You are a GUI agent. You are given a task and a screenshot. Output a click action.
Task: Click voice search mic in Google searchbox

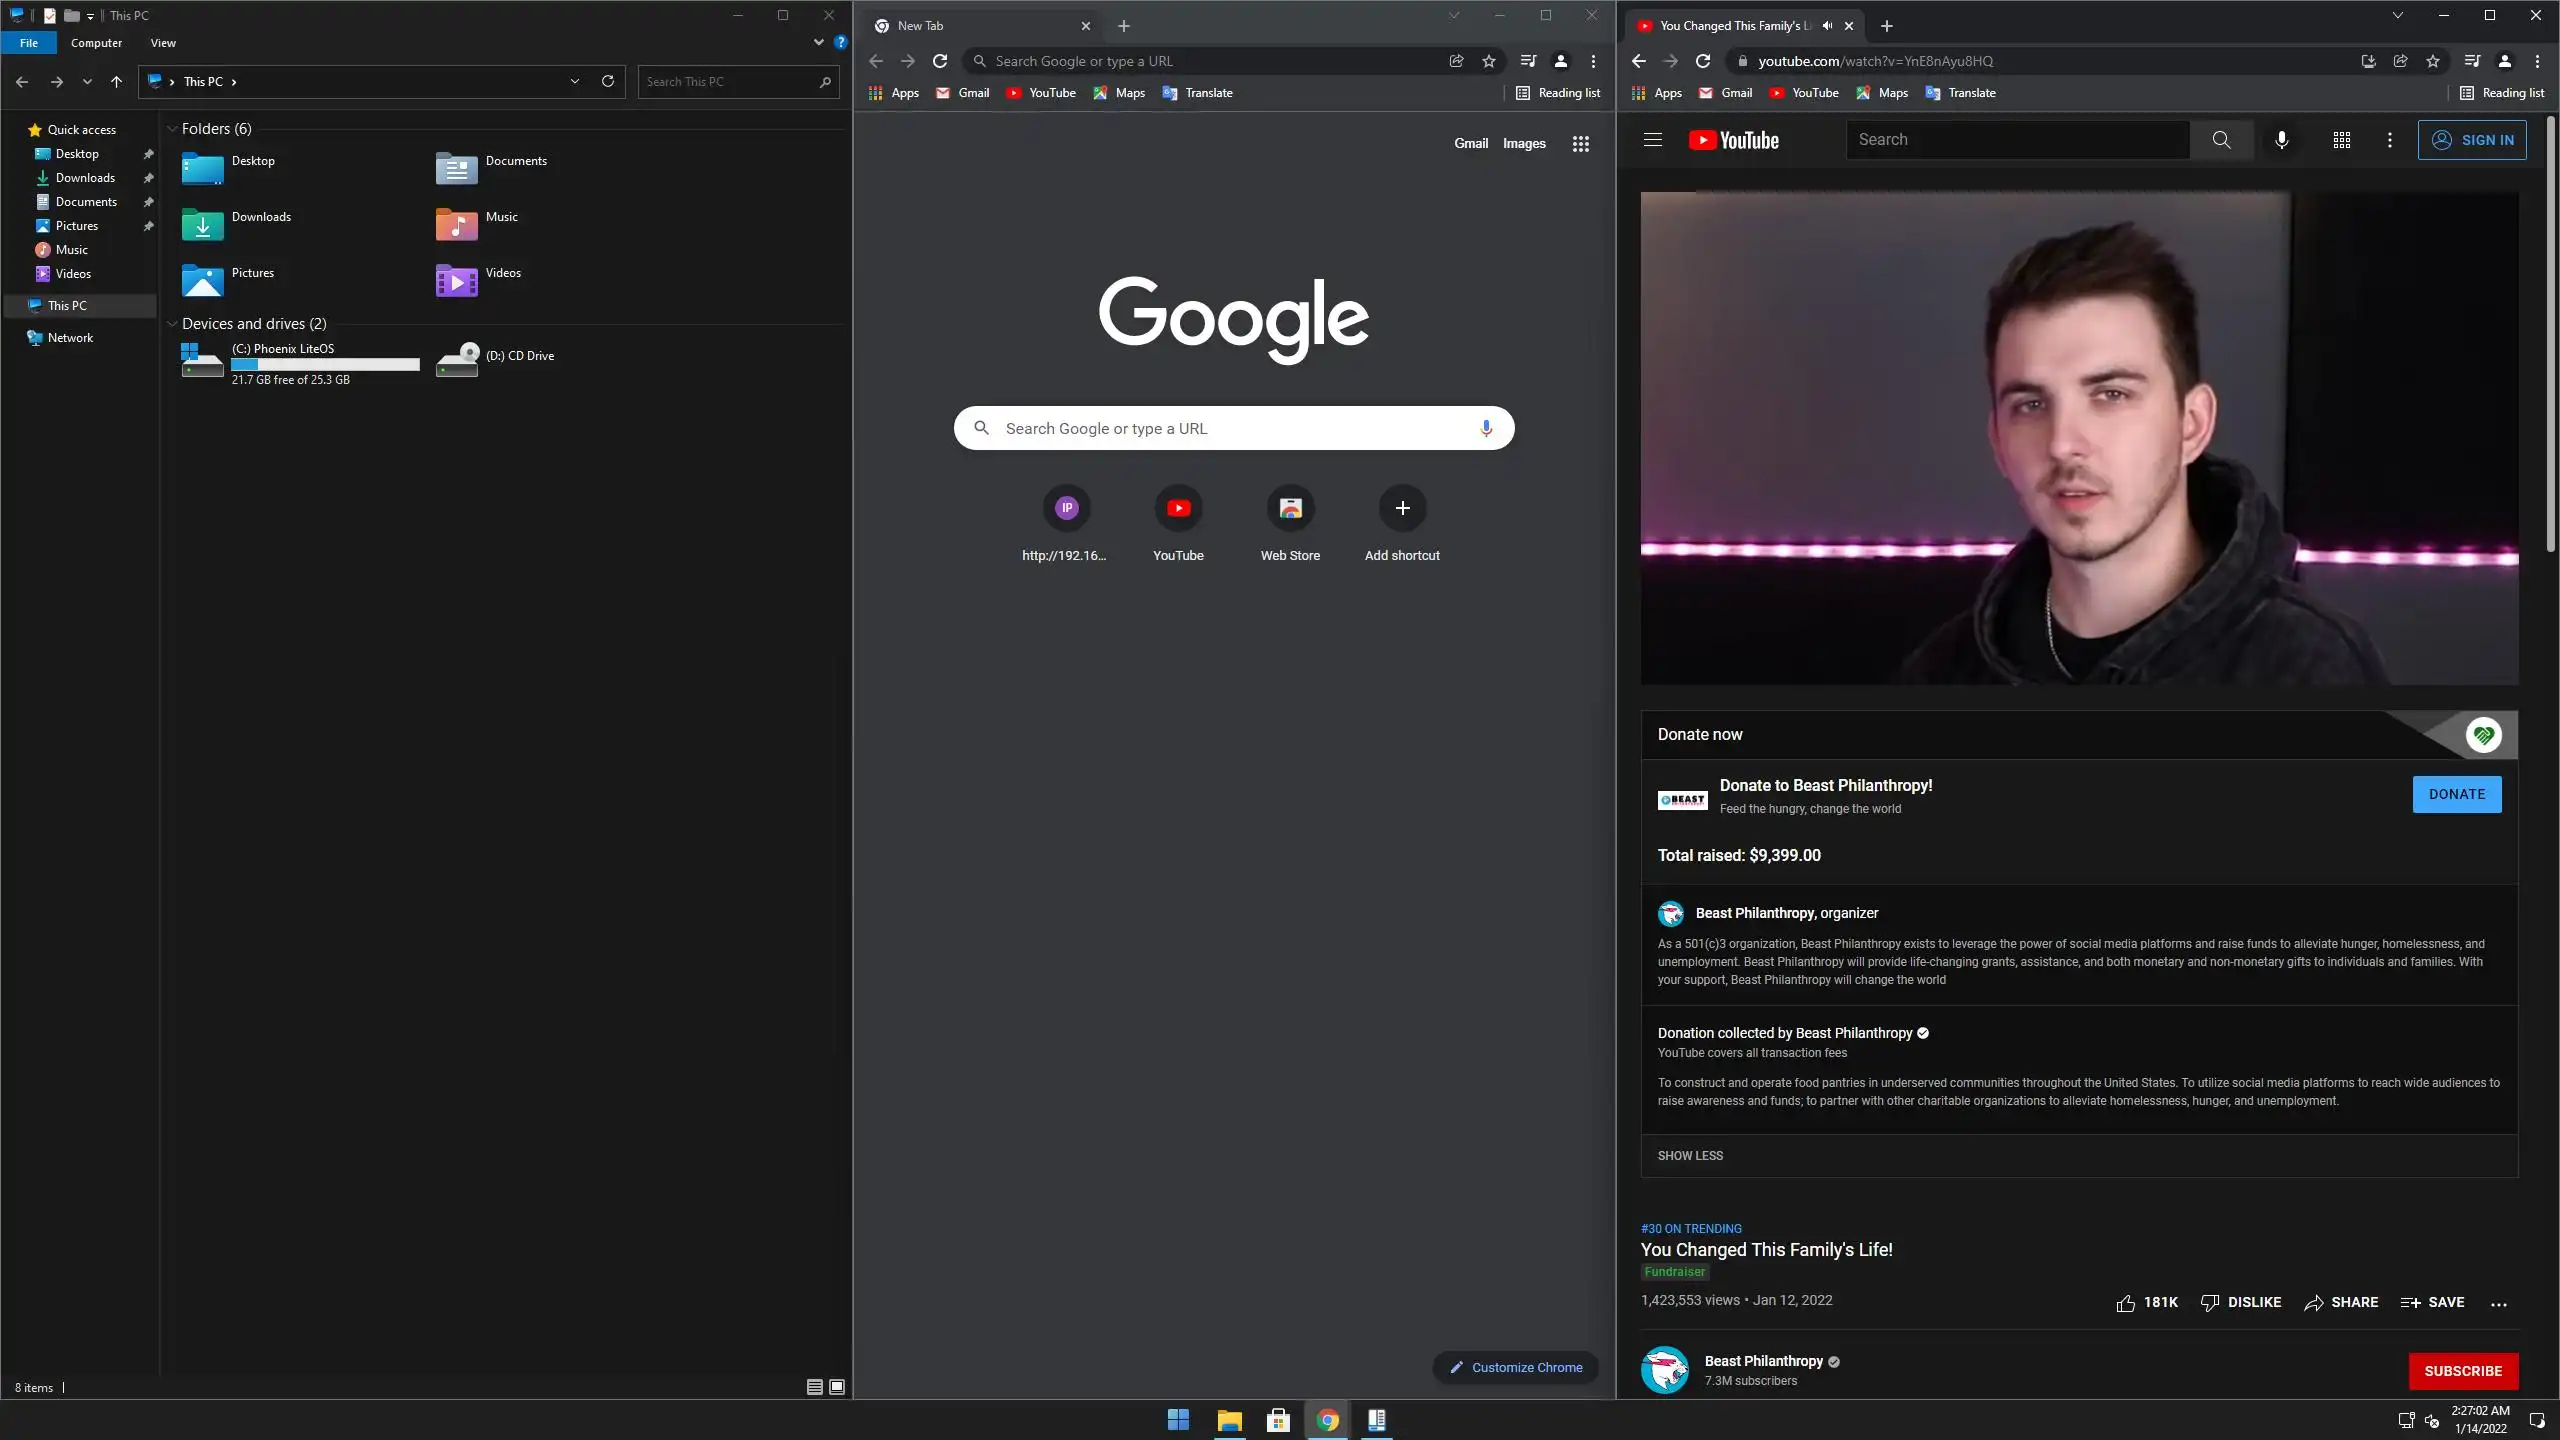point(1486,428)
